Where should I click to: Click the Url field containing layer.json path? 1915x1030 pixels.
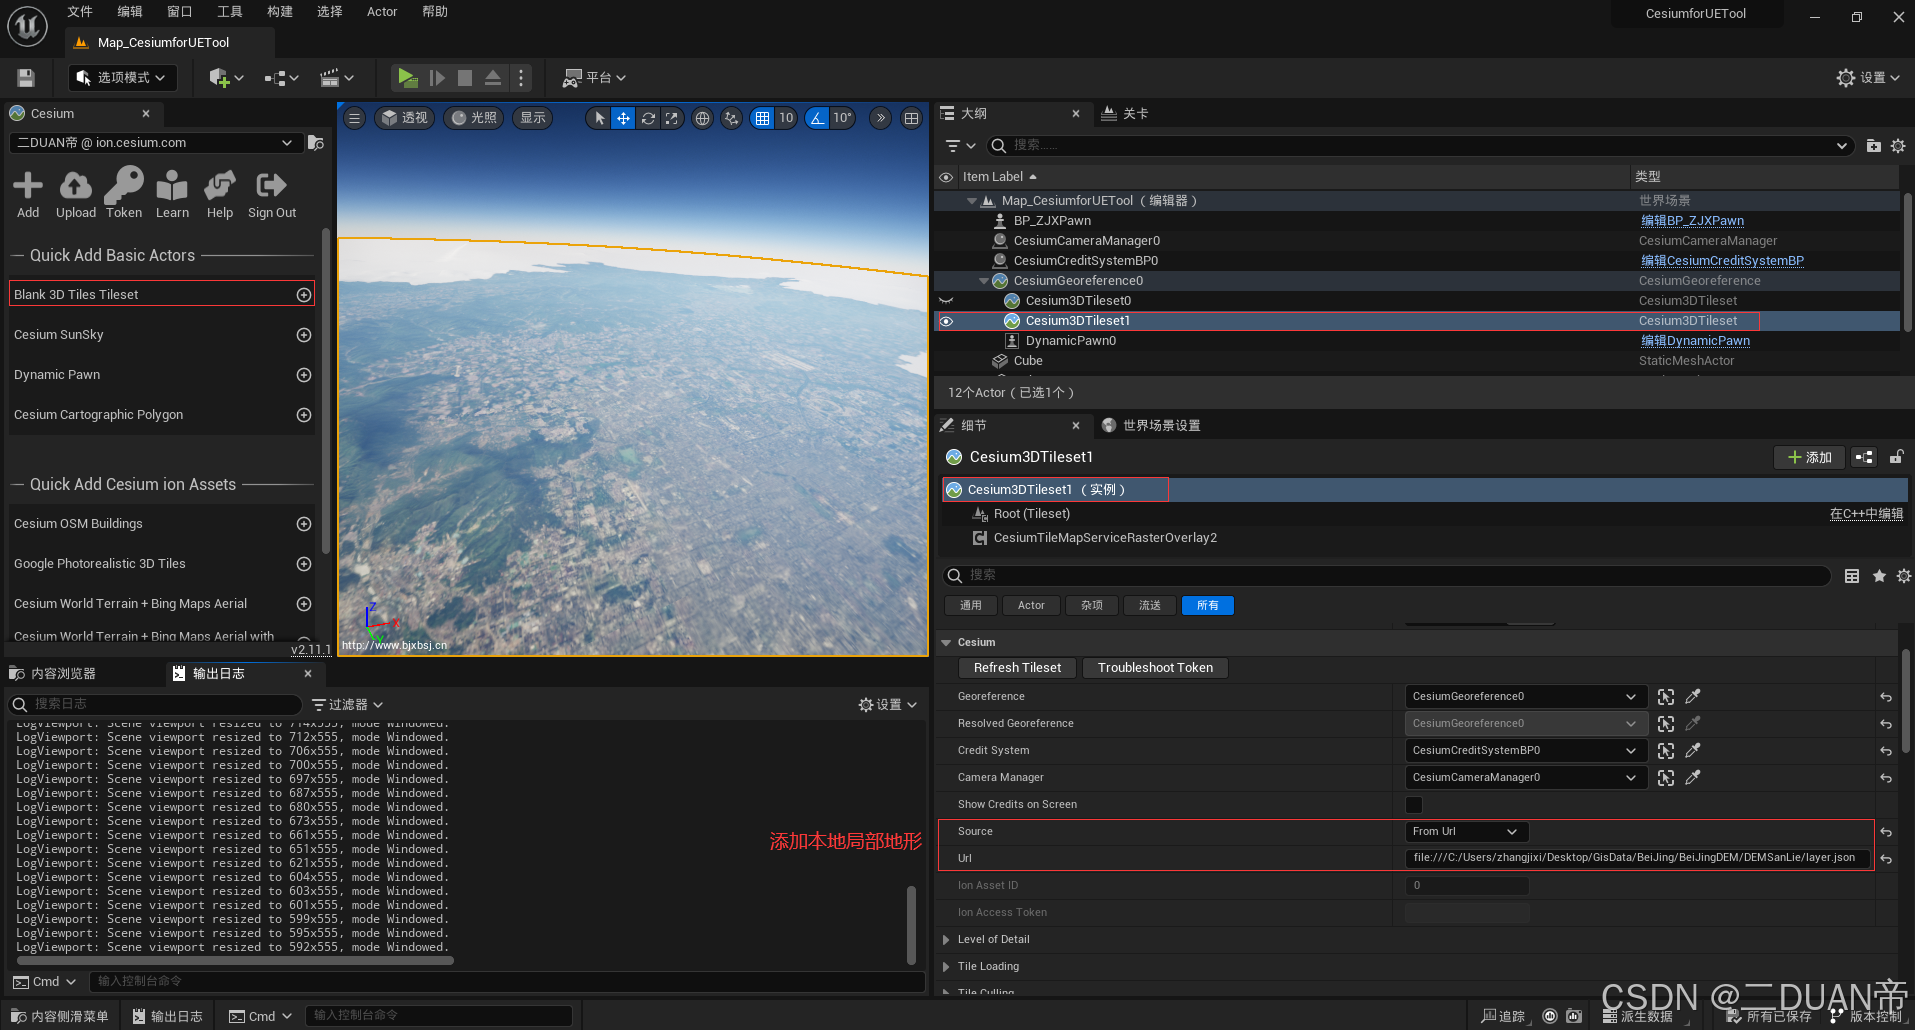click(x=1637, y=858)
